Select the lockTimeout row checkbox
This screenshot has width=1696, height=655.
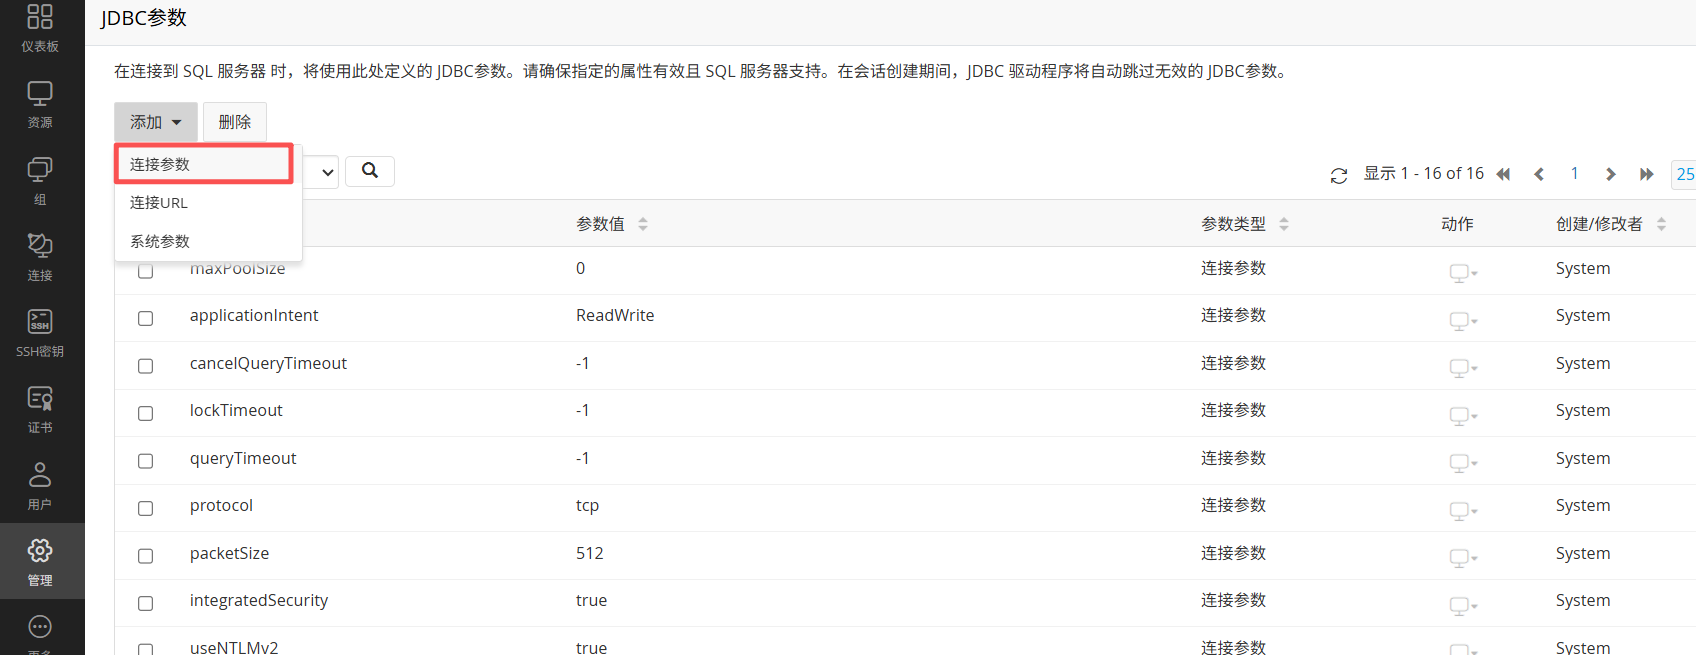(146, 413)
